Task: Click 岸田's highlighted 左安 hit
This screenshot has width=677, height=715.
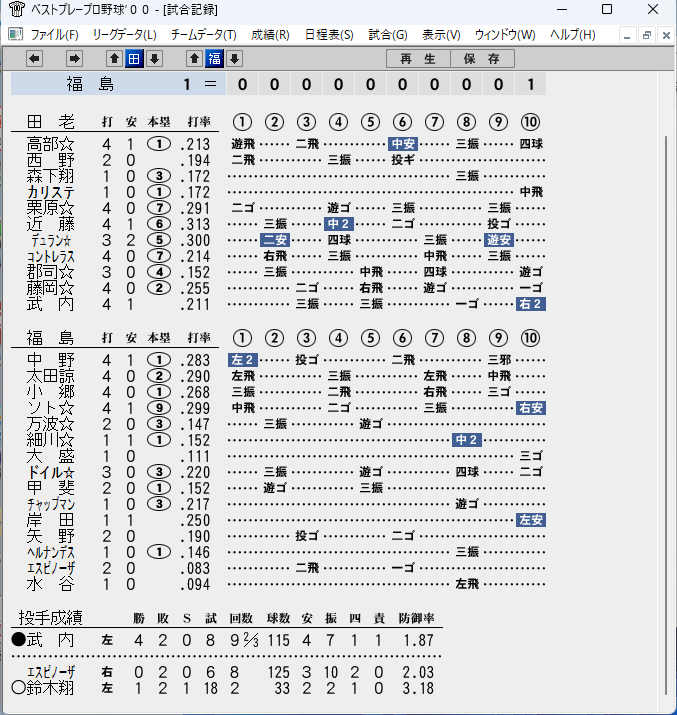Action: tap(531, 520)
